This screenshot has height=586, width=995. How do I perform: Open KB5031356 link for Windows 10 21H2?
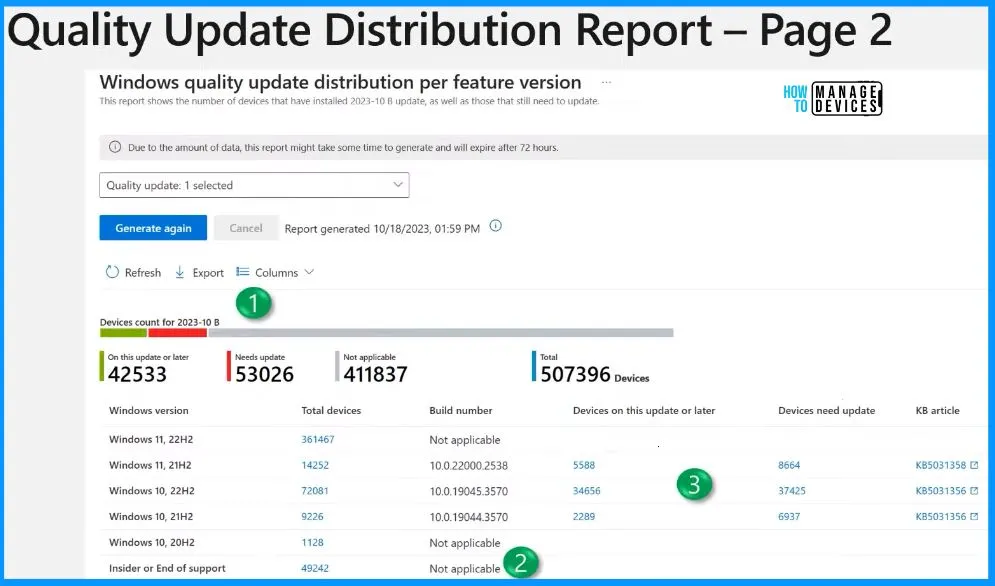click(x=940, y=517)
